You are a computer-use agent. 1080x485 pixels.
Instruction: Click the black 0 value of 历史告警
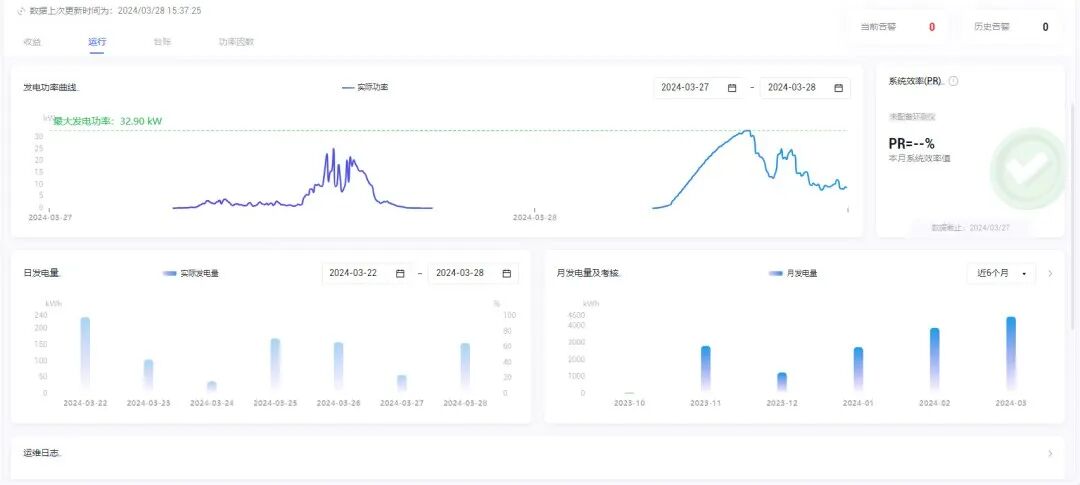pyautogui.click(x=1046, y=28)
